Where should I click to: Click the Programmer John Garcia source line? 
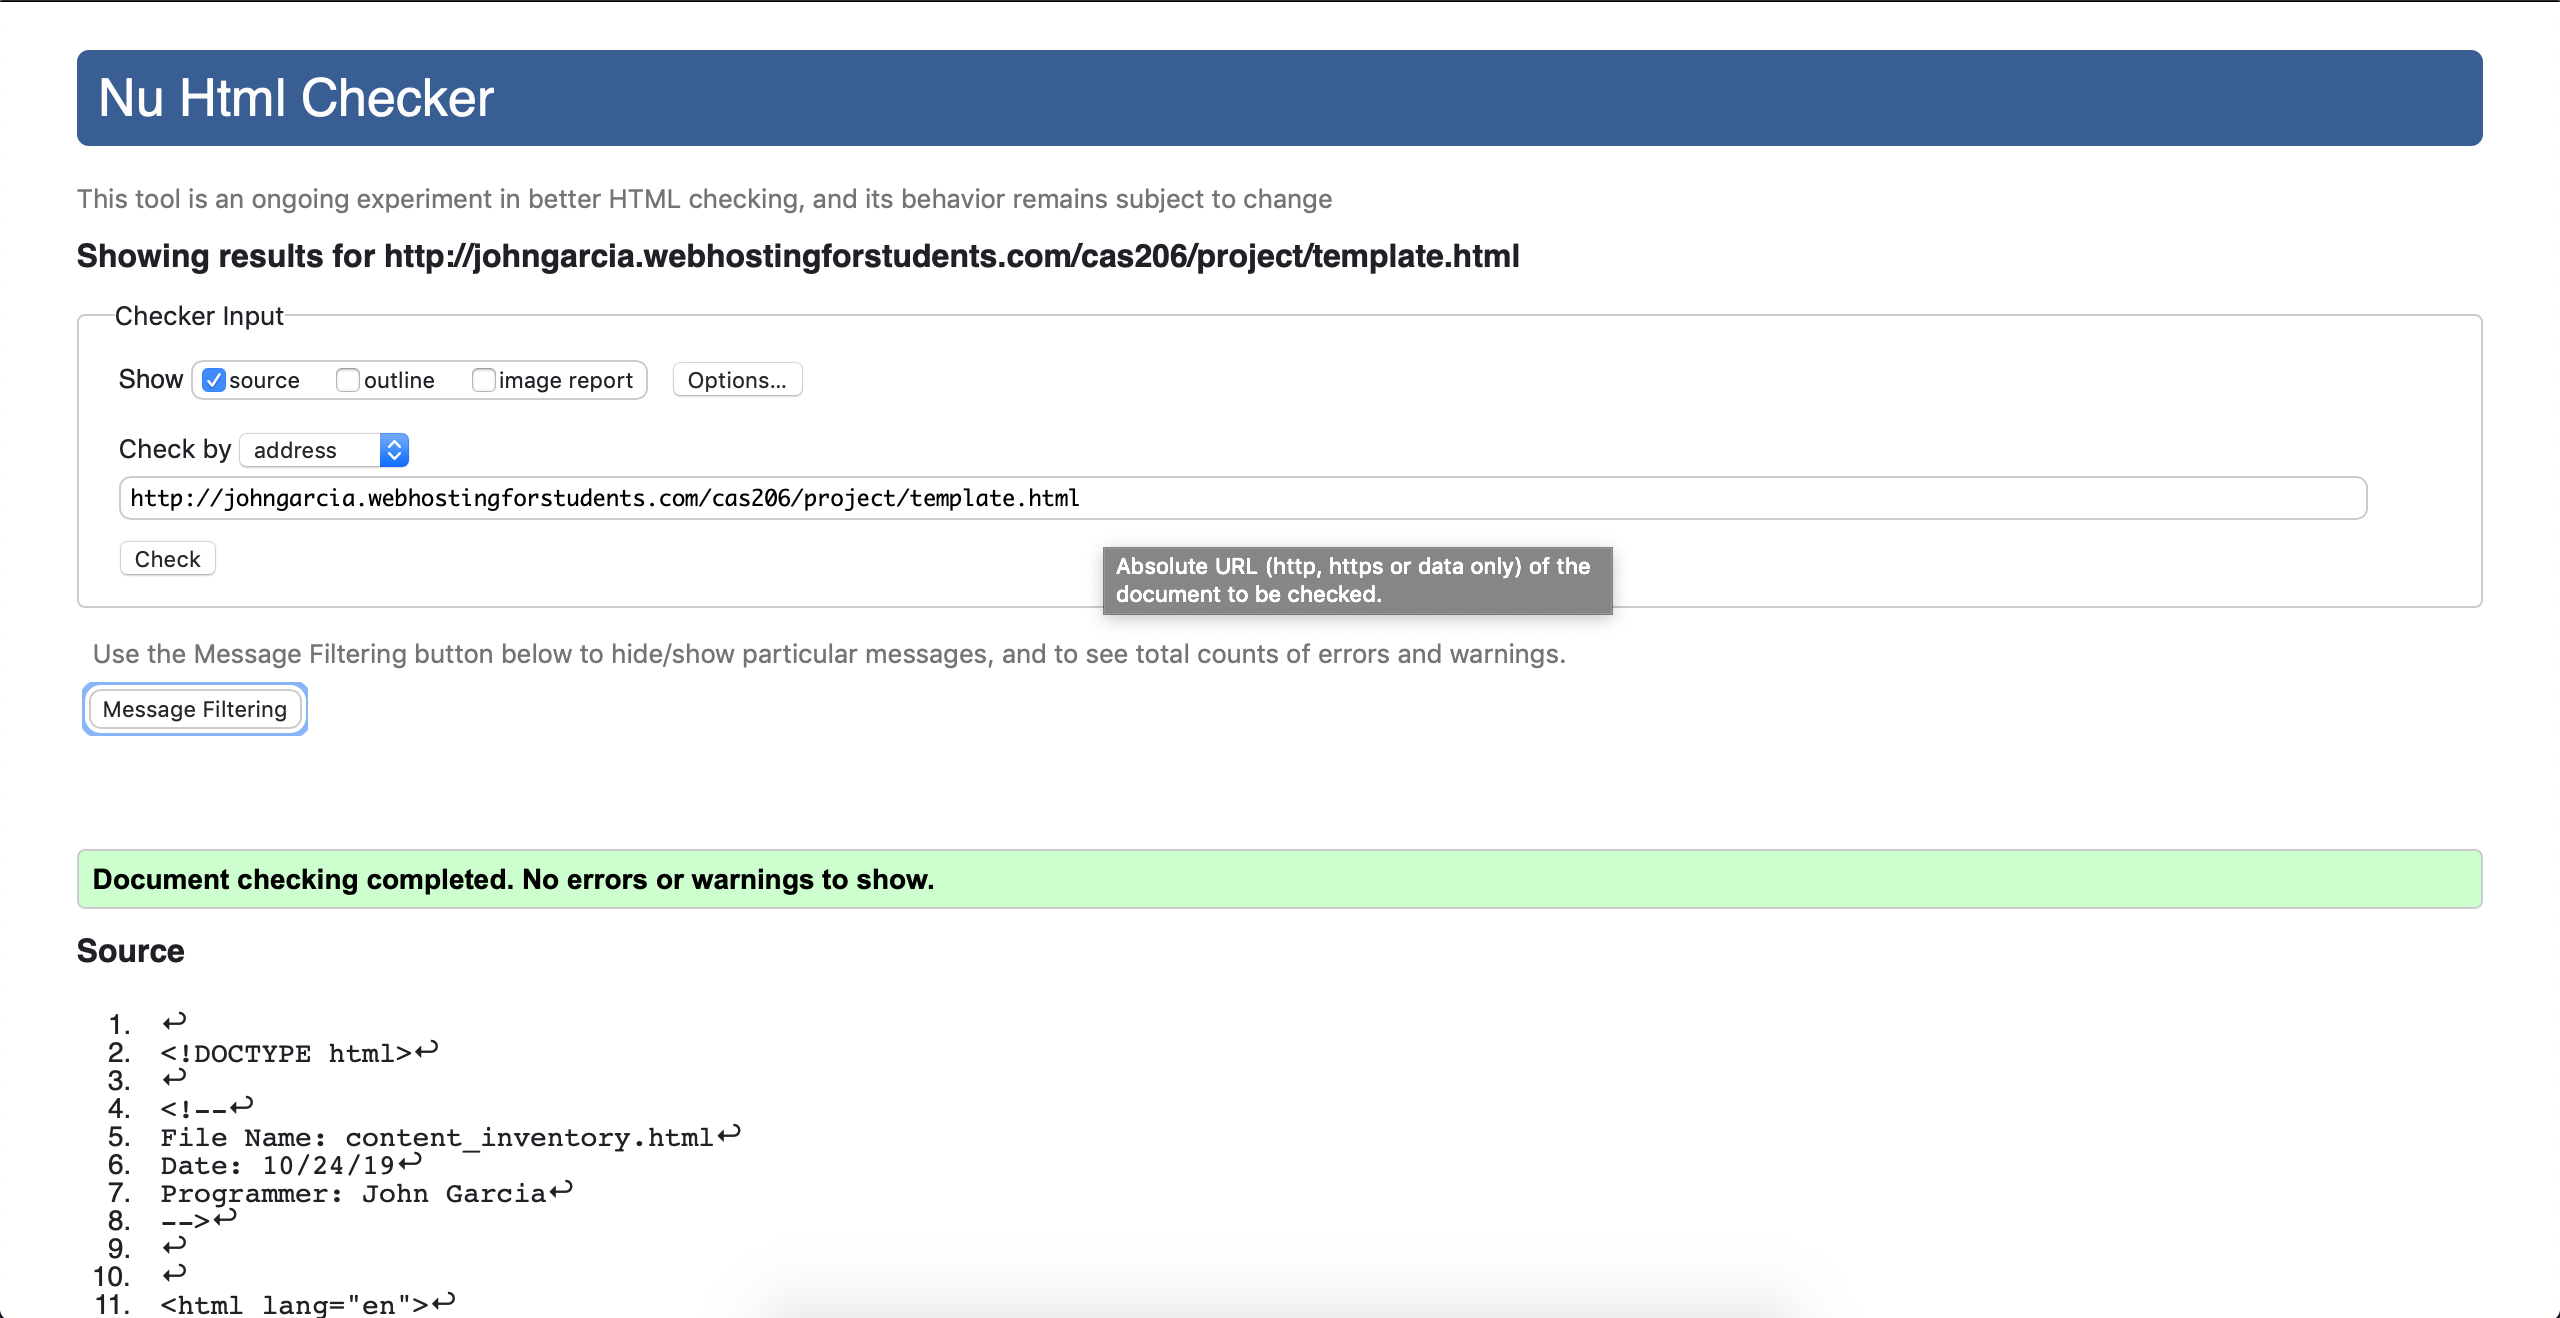pos(352,1193)
